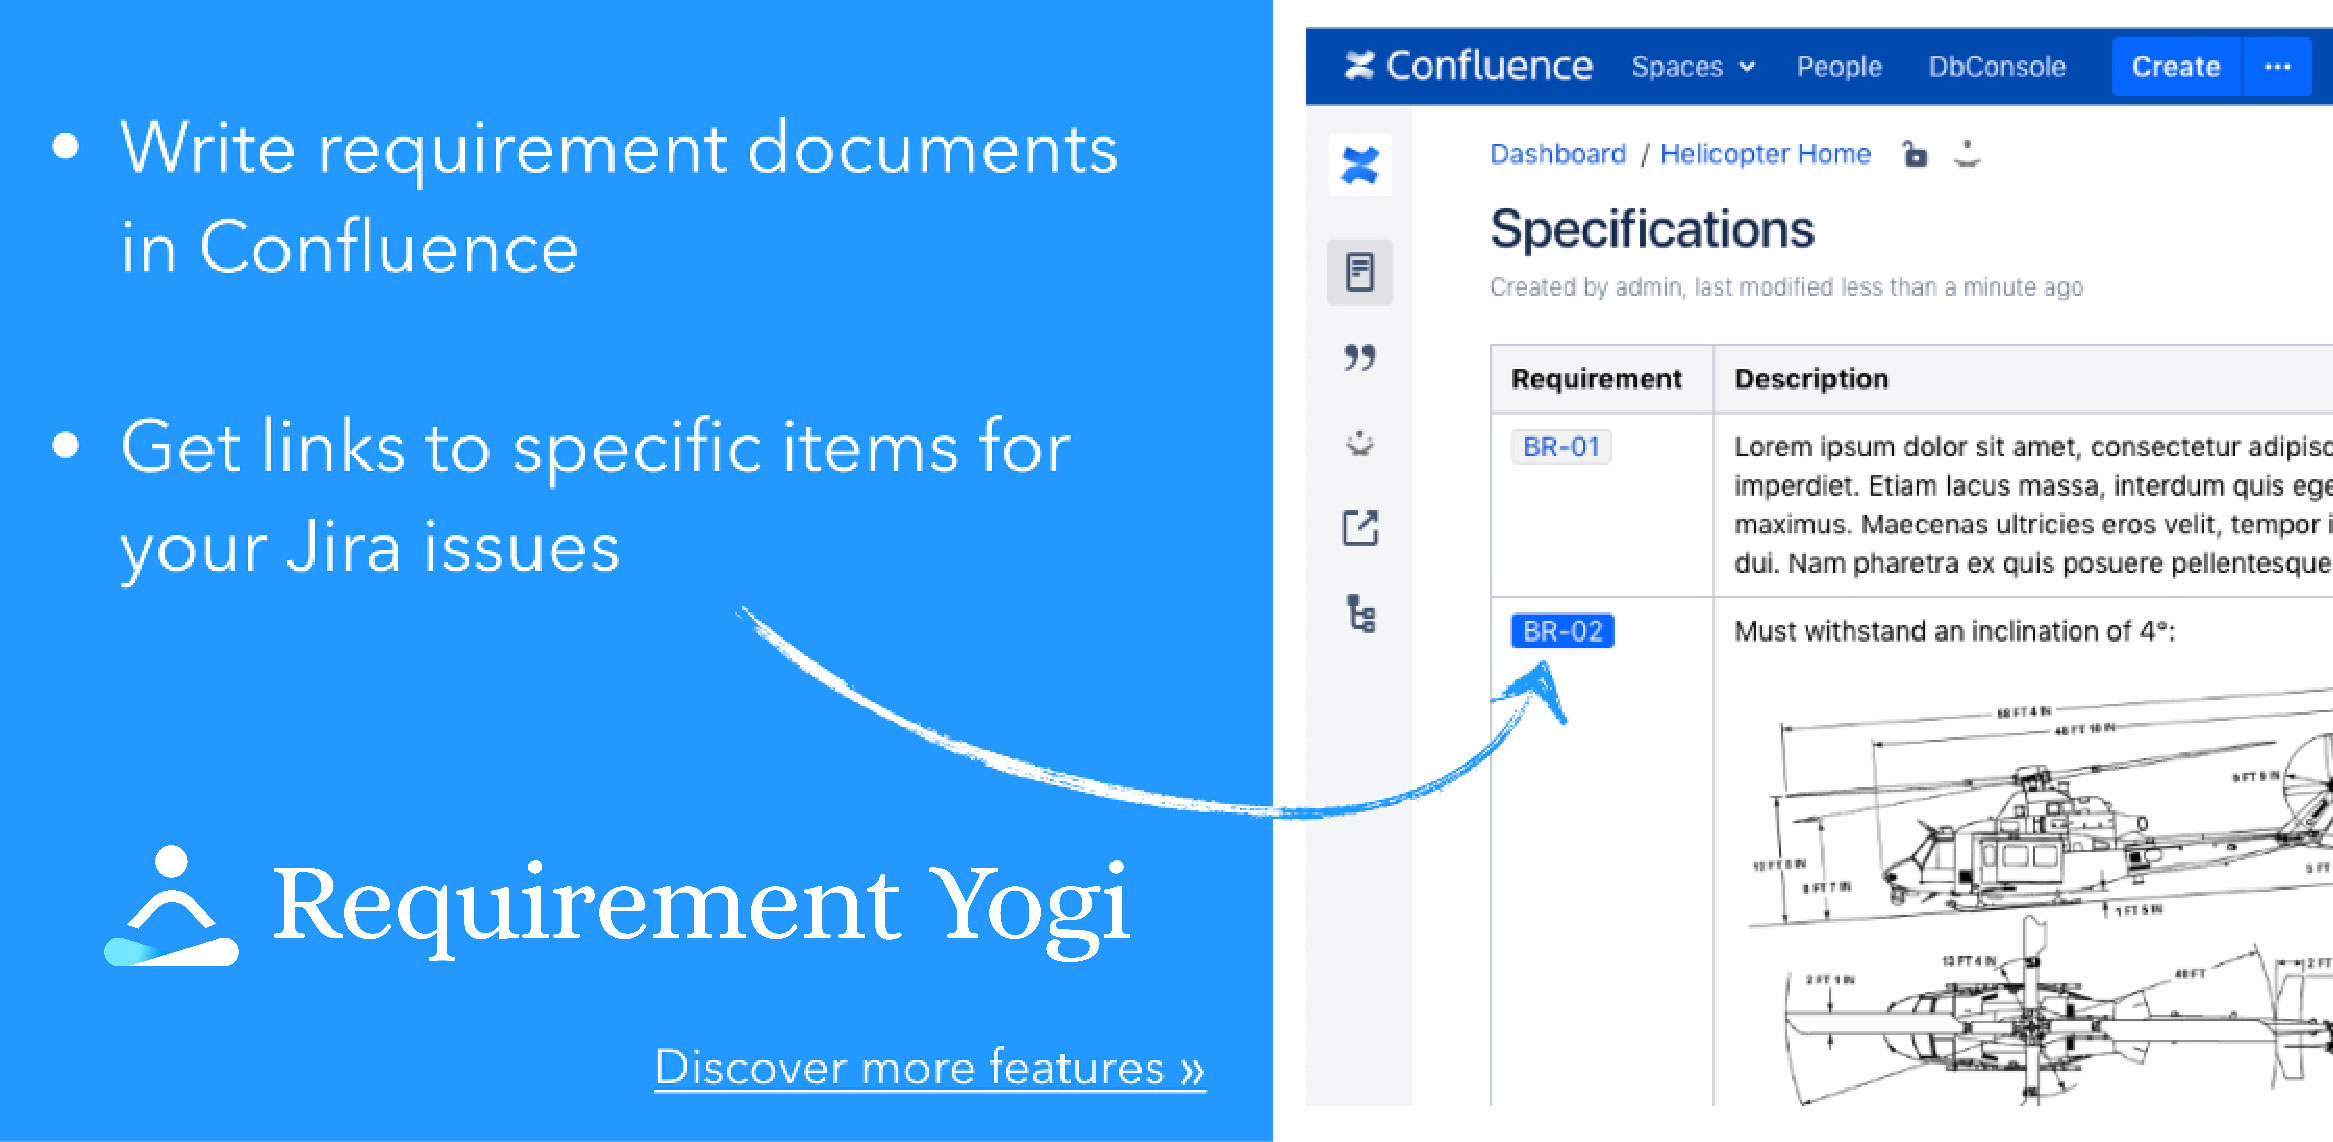Select the requirements document icon in the sidebar
The width and height of the screenshot is (2333, 1142).
coord(1360,270)
